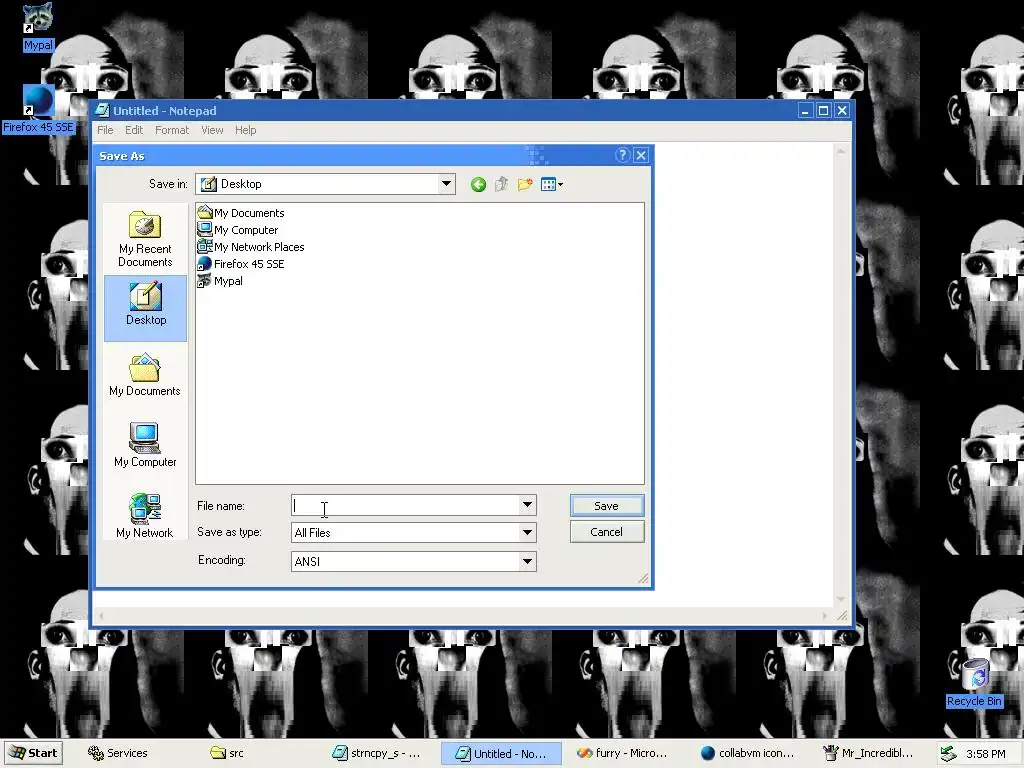The image size is (1024, 768).
Task: Switch to strncpy_s Notepad taskbar item
Action: [377, 753]
